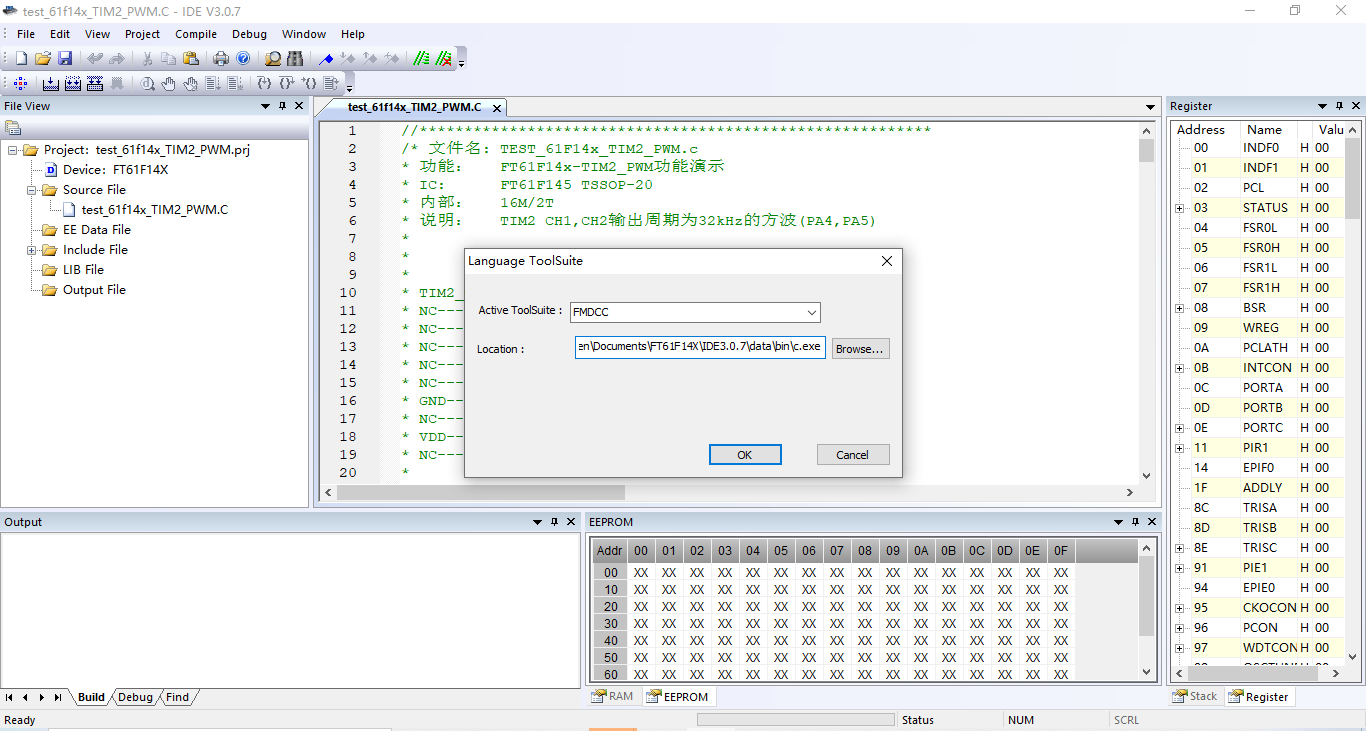Collapse the Source File folder node
The width and height of the screenshot is (1366, 731).
(x=32, y=190)
